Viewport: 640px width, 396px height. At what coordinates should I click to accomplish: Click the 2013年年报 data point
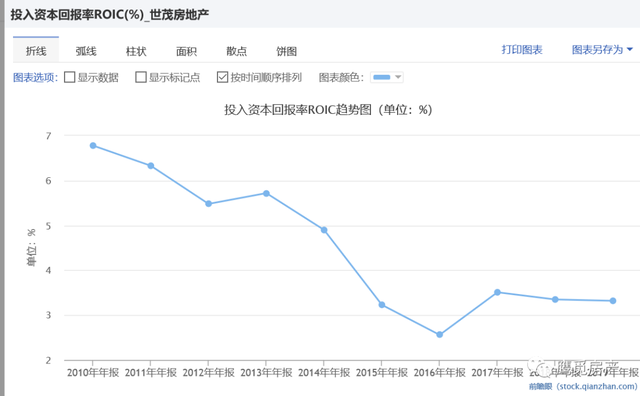[266, 194]
